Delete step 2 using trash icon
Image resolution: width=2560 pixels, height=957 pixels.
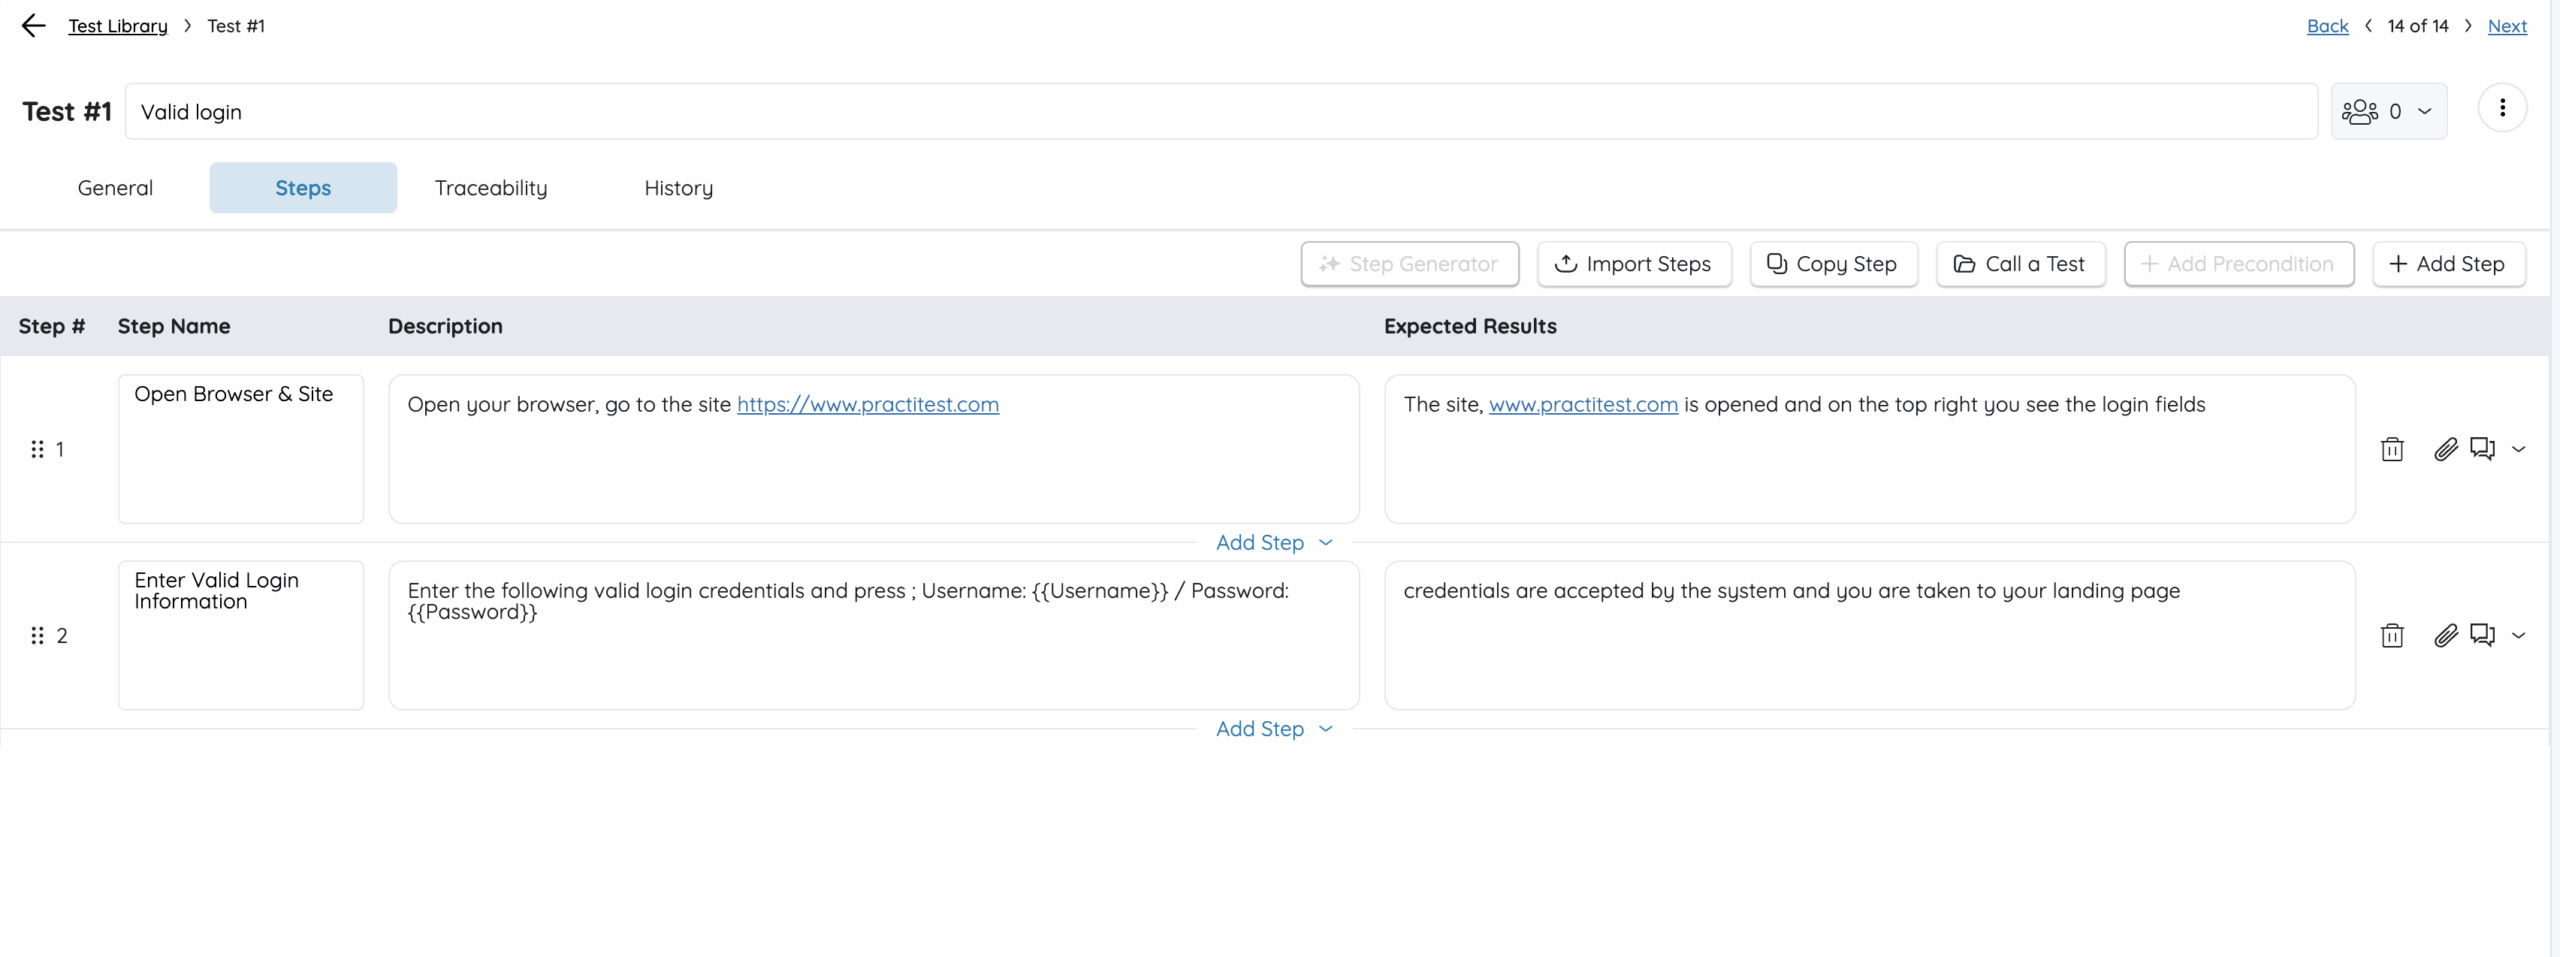click(x=2392, y=636)
